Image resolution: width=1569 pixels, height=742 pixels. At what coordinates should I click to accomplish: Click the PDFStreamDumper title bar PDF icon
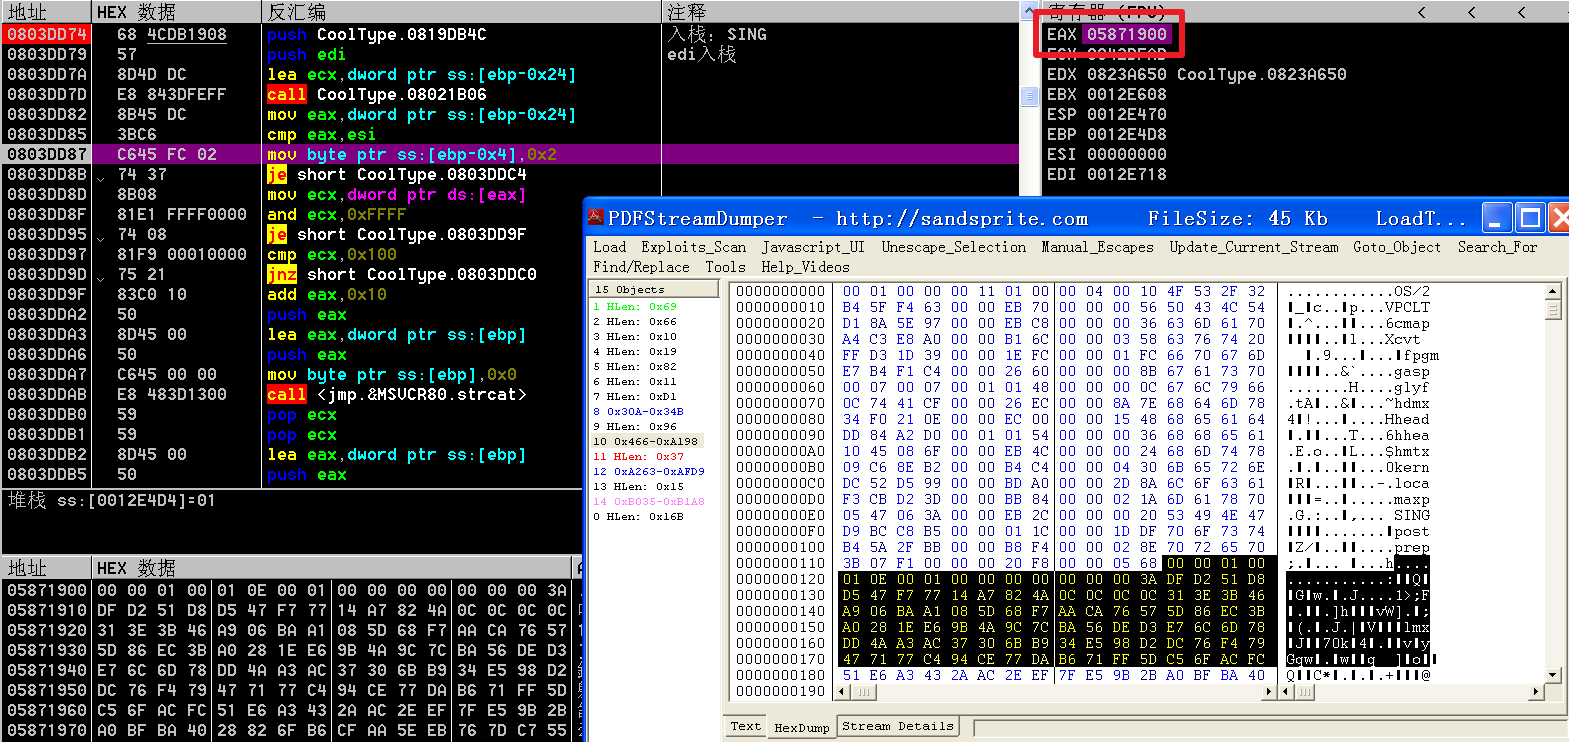595,218
